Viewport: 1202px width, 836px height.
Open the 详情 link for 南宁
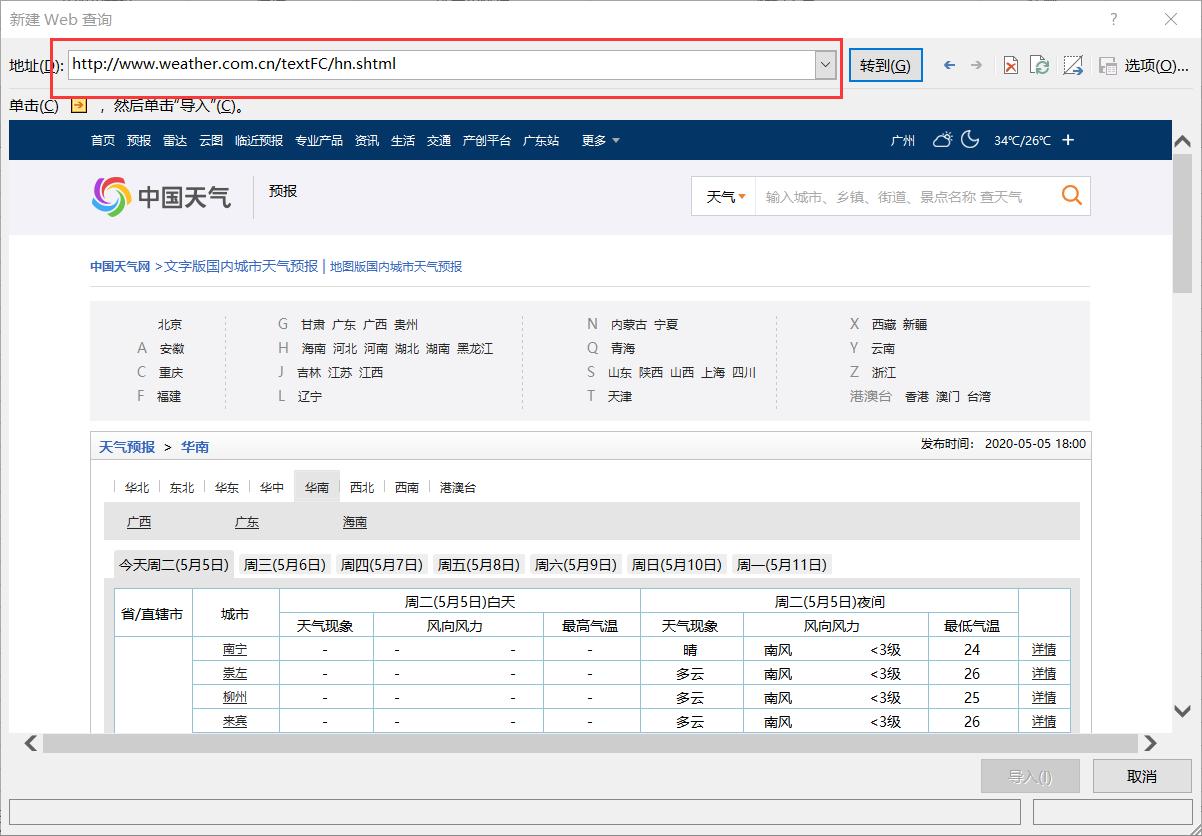click(1043, 649)
